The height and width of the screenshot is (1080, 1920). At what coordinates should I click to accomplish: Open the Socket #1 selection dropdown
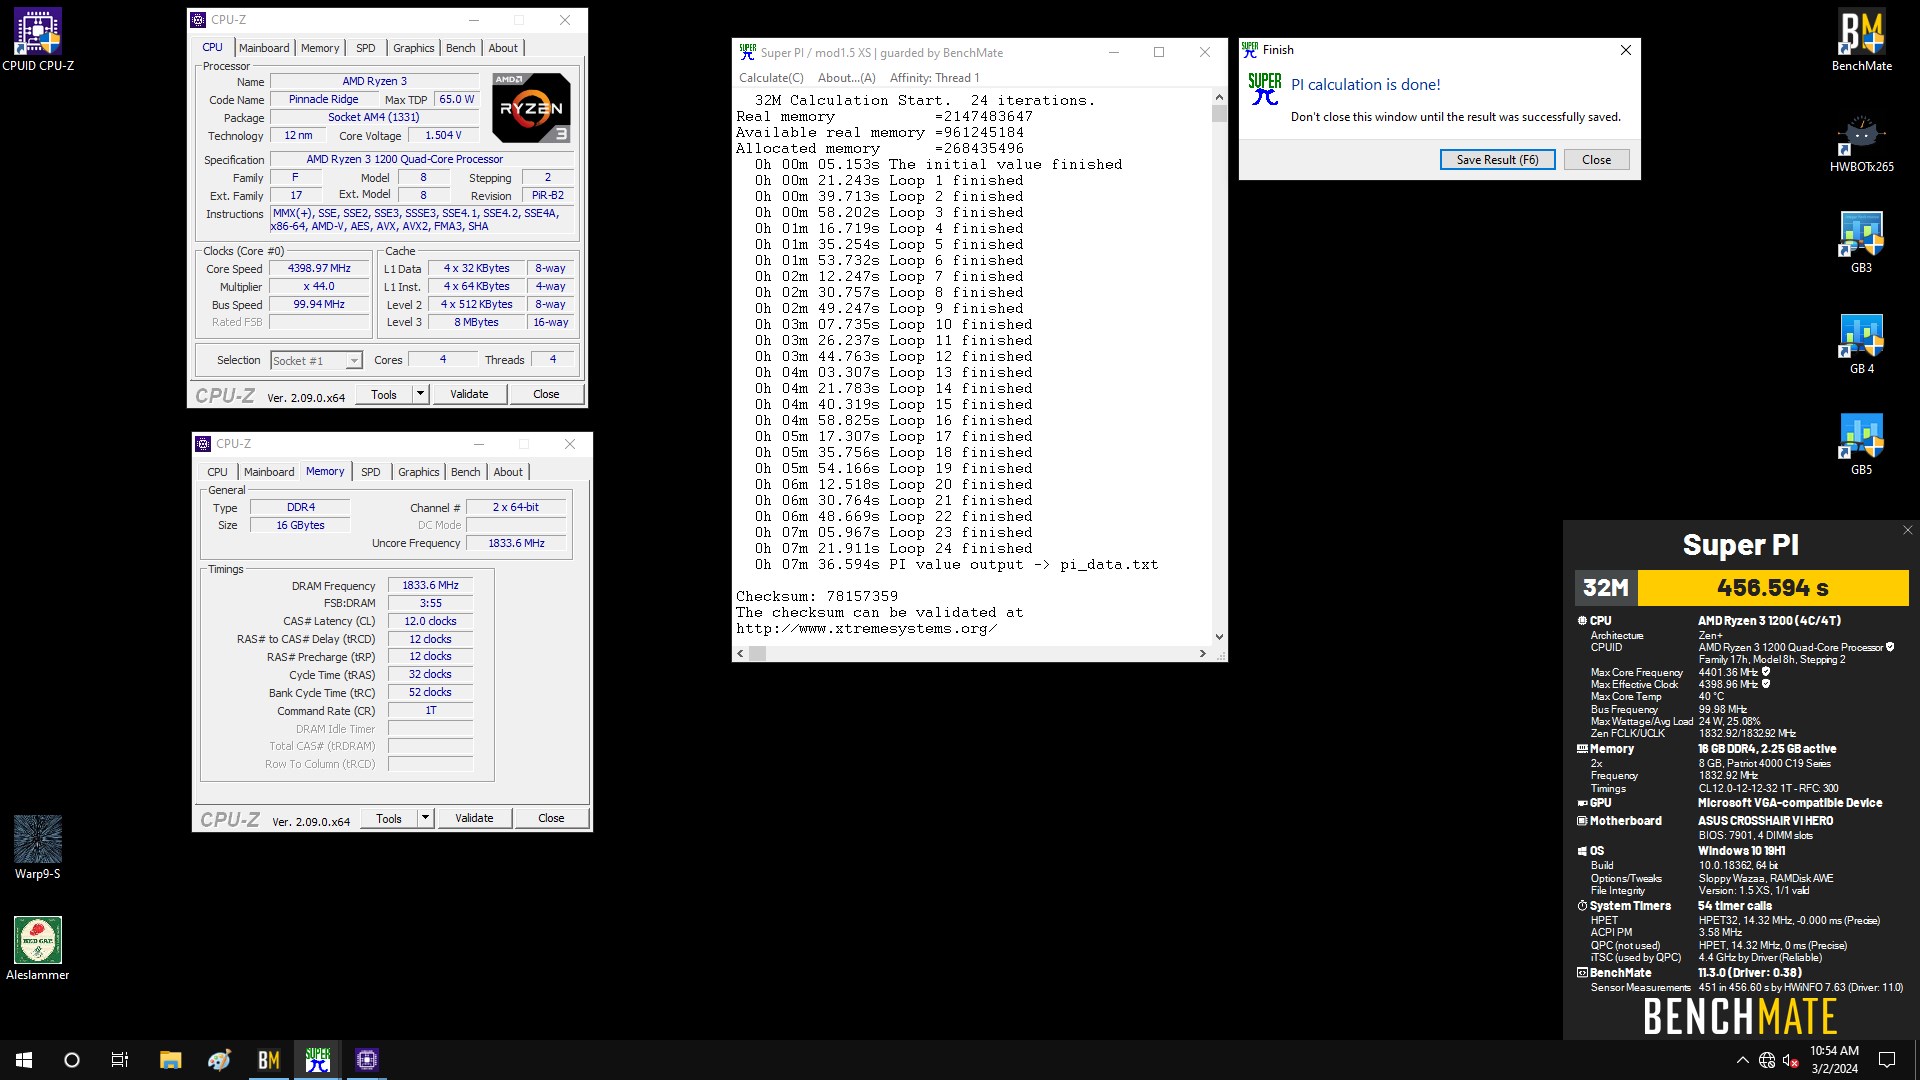[316, 361]
